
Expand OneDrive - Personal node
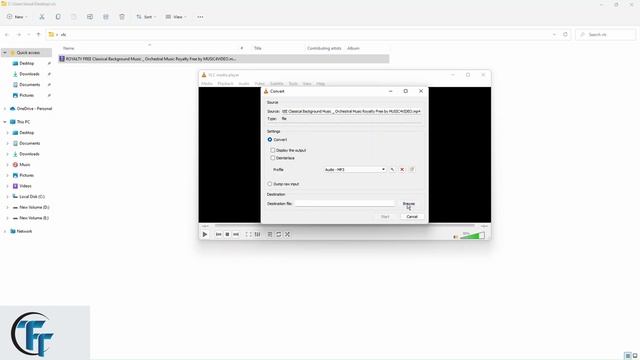[x=5, y=109]
